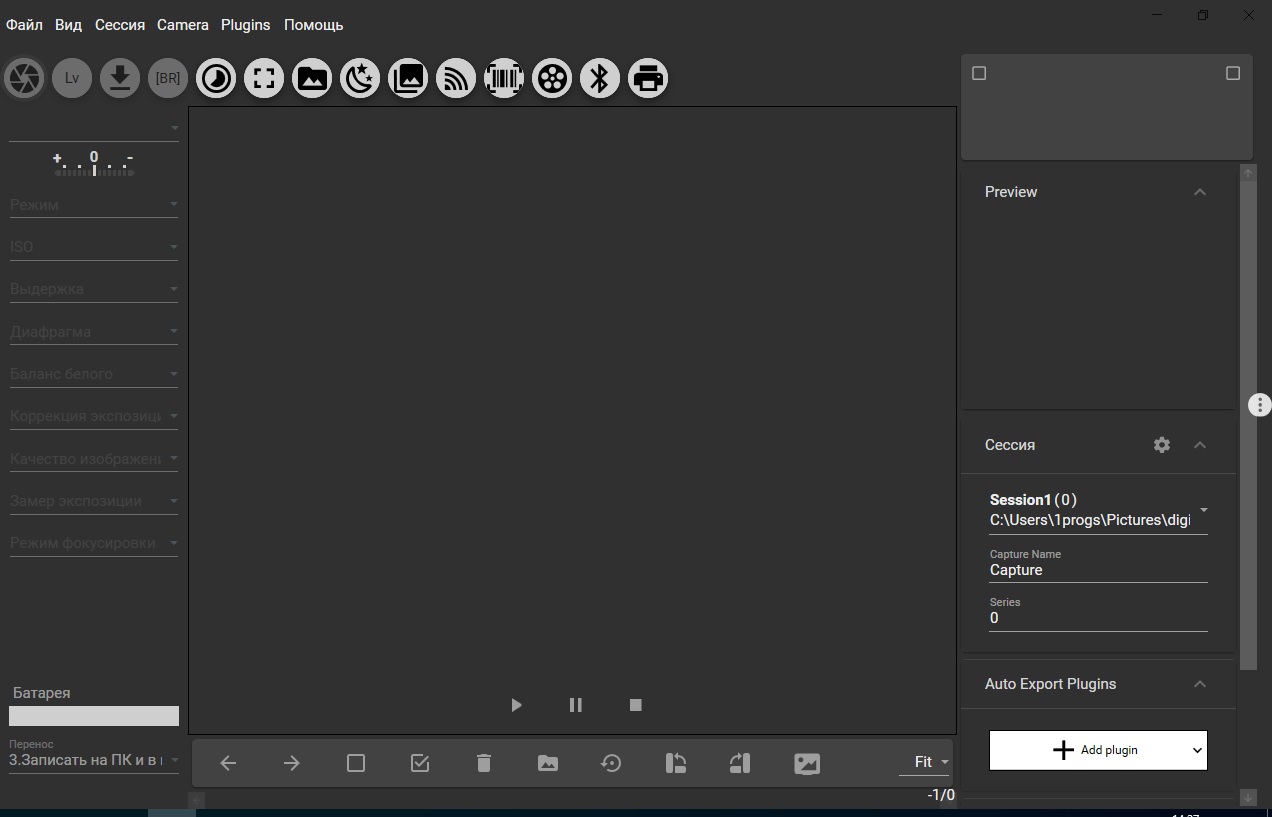Viewport: 1272px width, 817px height.
Task: Open the Качество изображения dropdown
Action: click(x=94, y=459)
